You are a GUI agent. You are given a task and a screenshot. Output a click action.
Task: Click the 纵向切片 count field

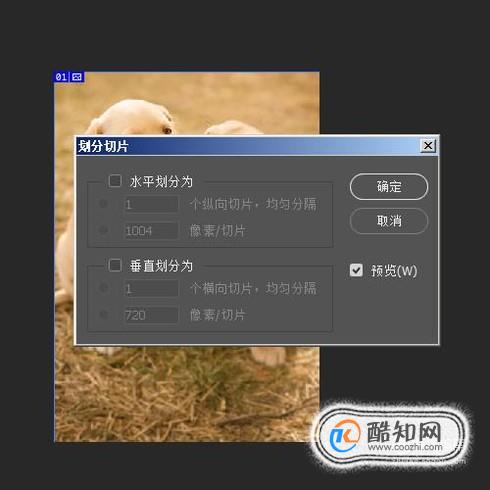[x=151, y=204]
